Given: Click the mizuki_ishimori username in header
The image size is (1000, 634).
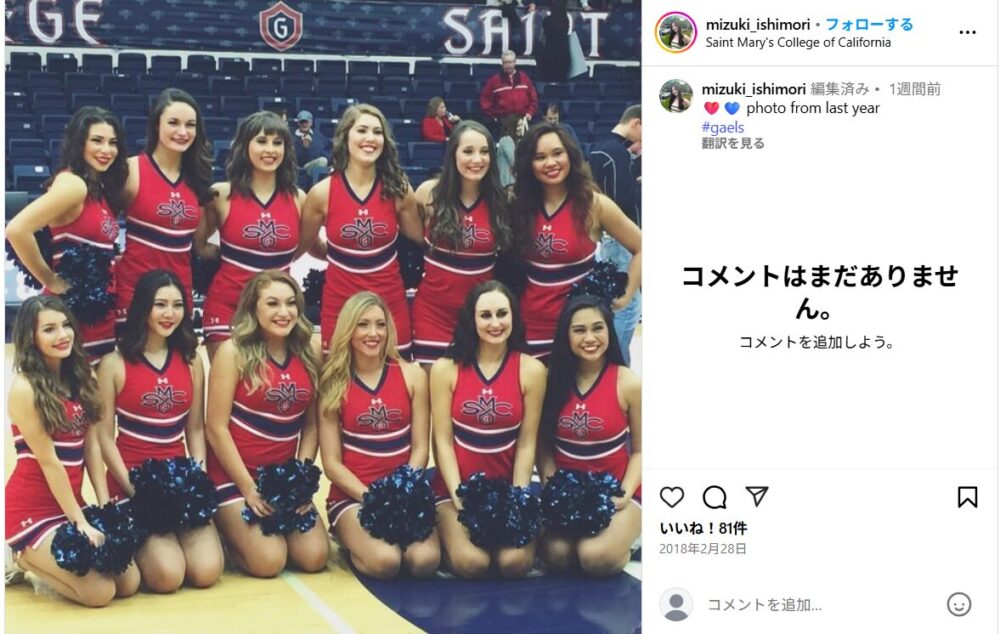Looking at the screenshot, I should [x=758, y=24].
